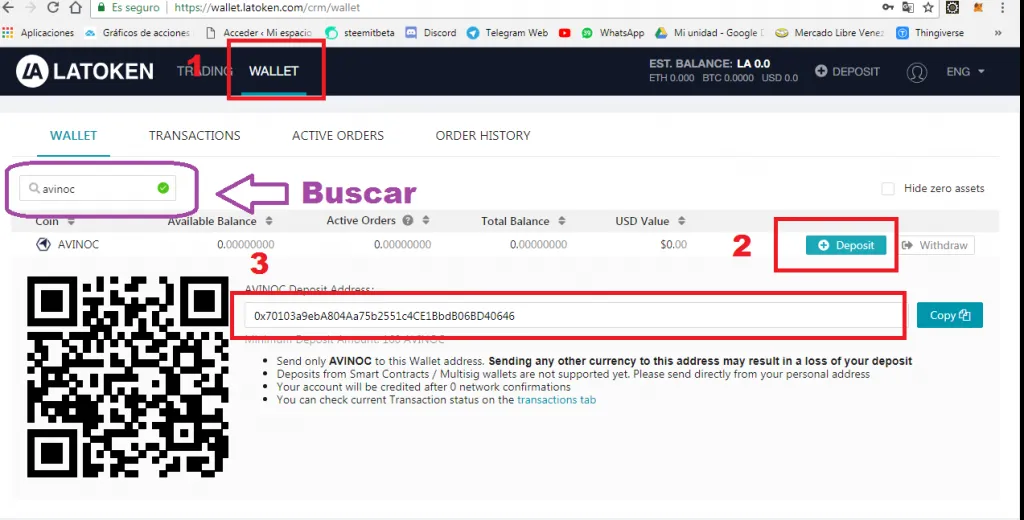
Task: Click the deposit address QR code
Action: coord(127,376)
